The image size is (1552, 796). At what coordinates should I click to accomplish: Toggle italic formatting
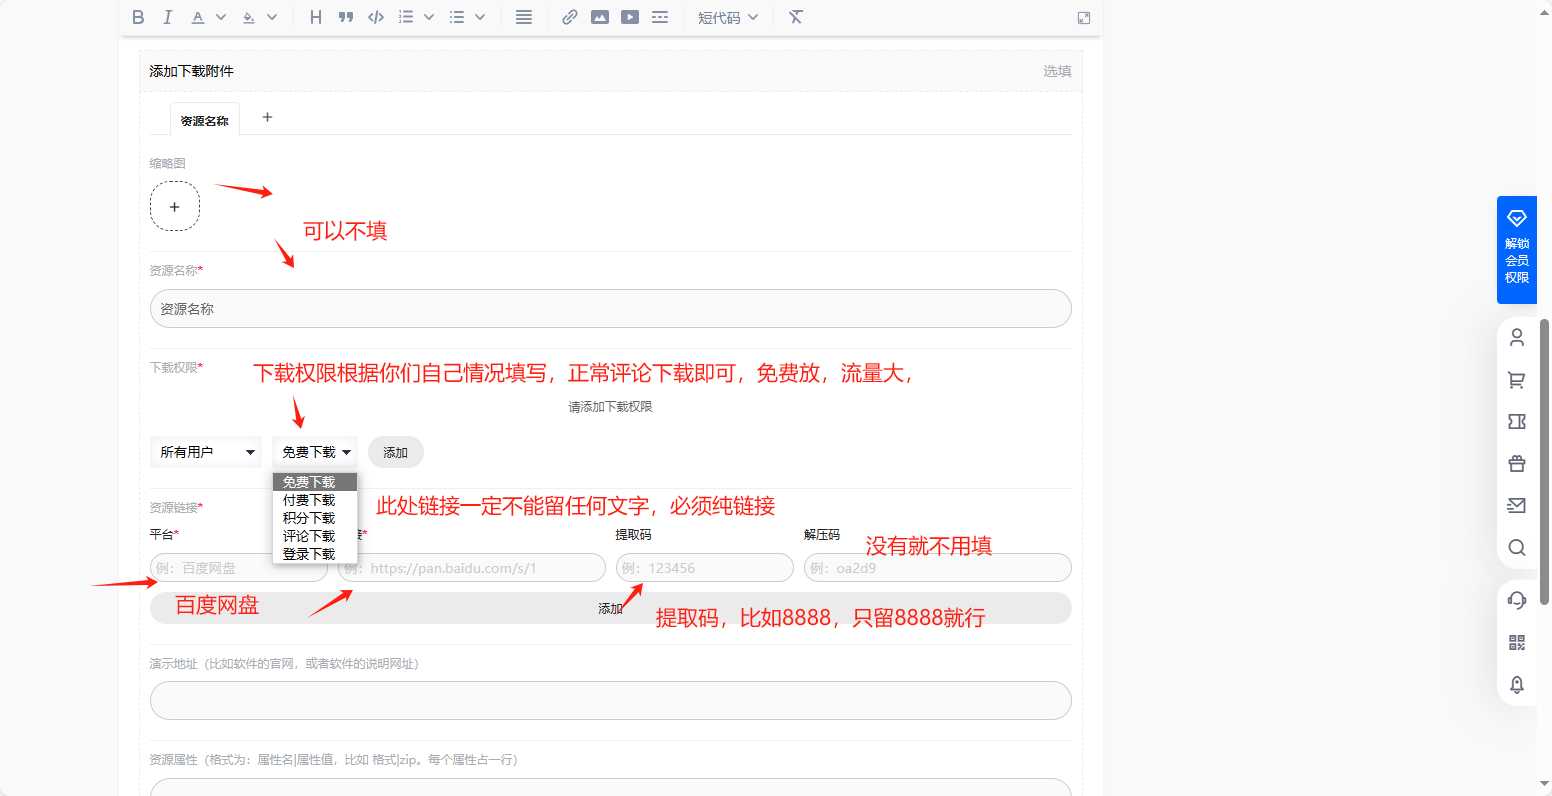tap(168, 17)
